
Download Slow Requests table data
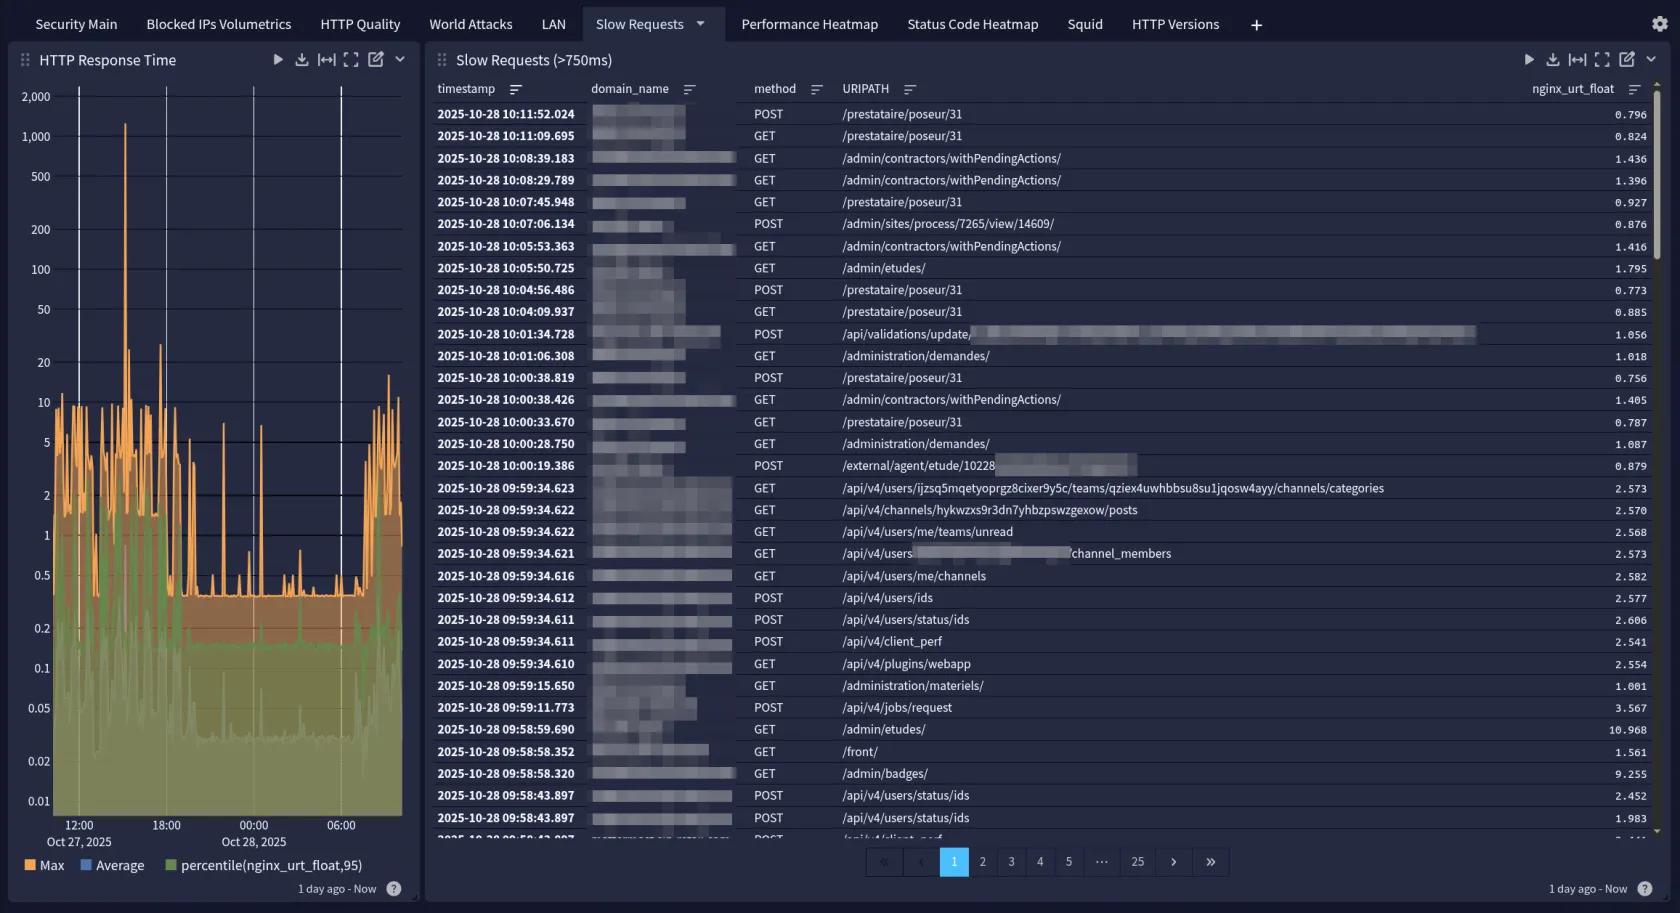1553,60
